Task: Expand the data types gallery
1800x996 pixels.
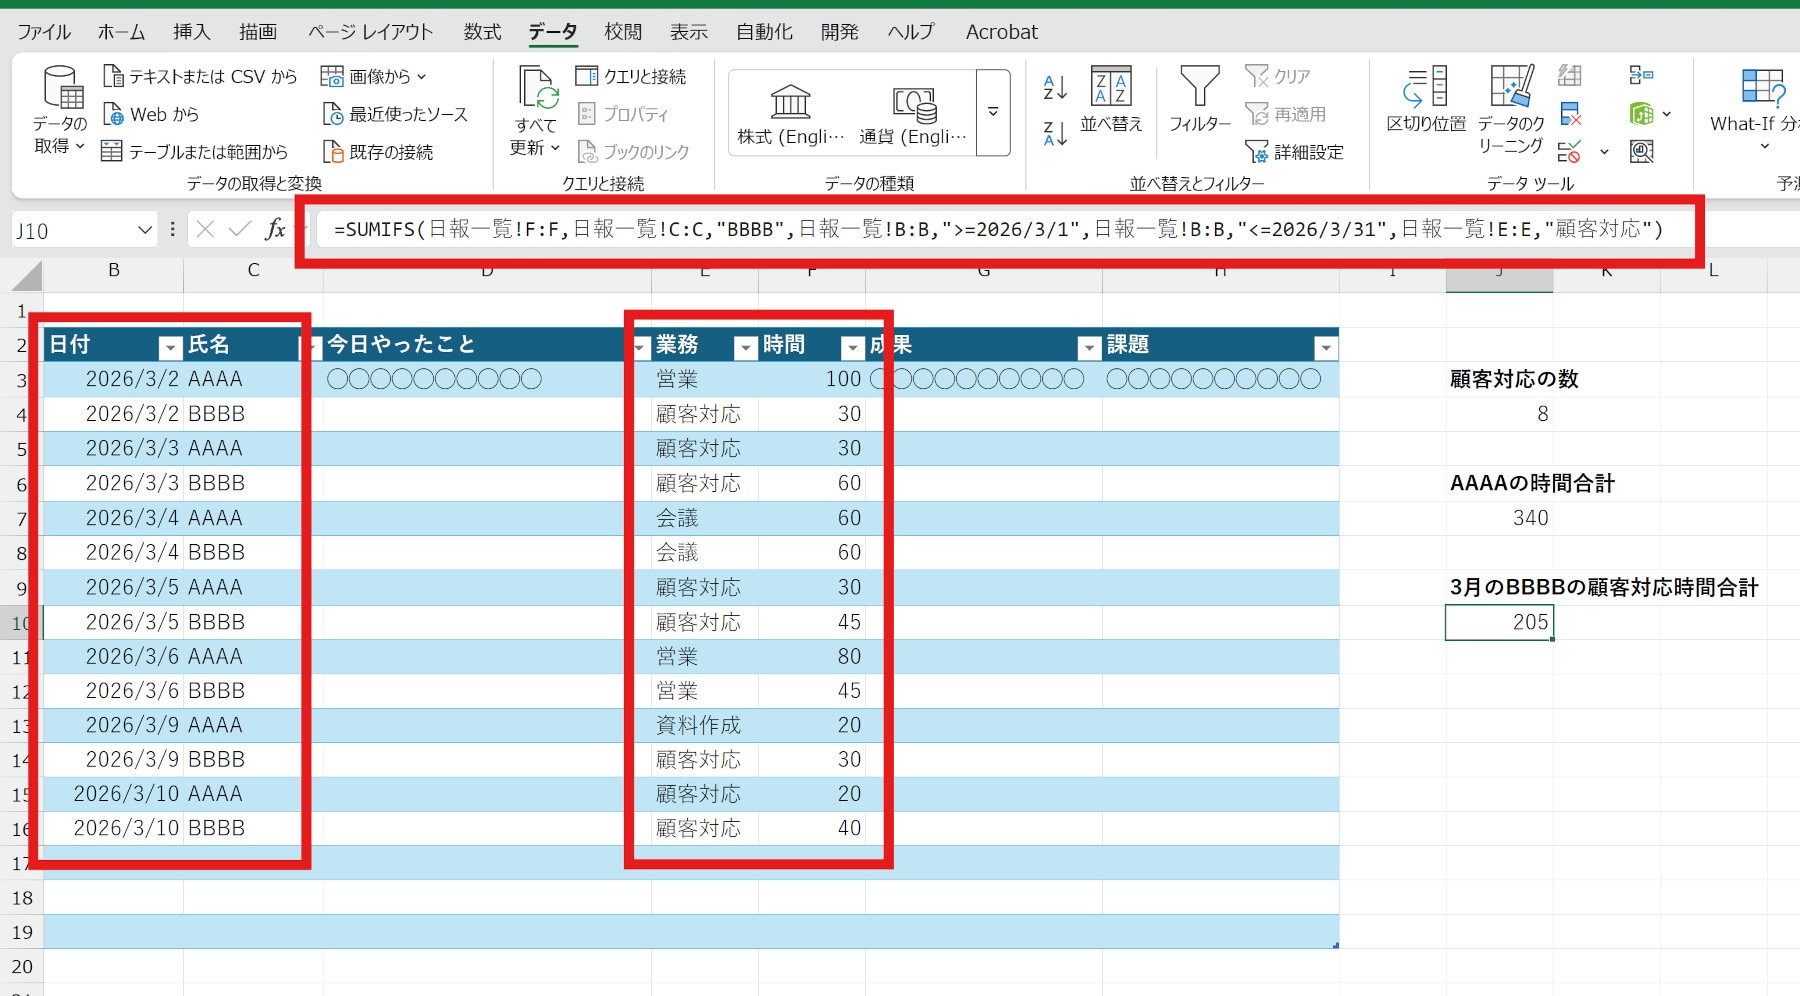Action: click(993, 112)
